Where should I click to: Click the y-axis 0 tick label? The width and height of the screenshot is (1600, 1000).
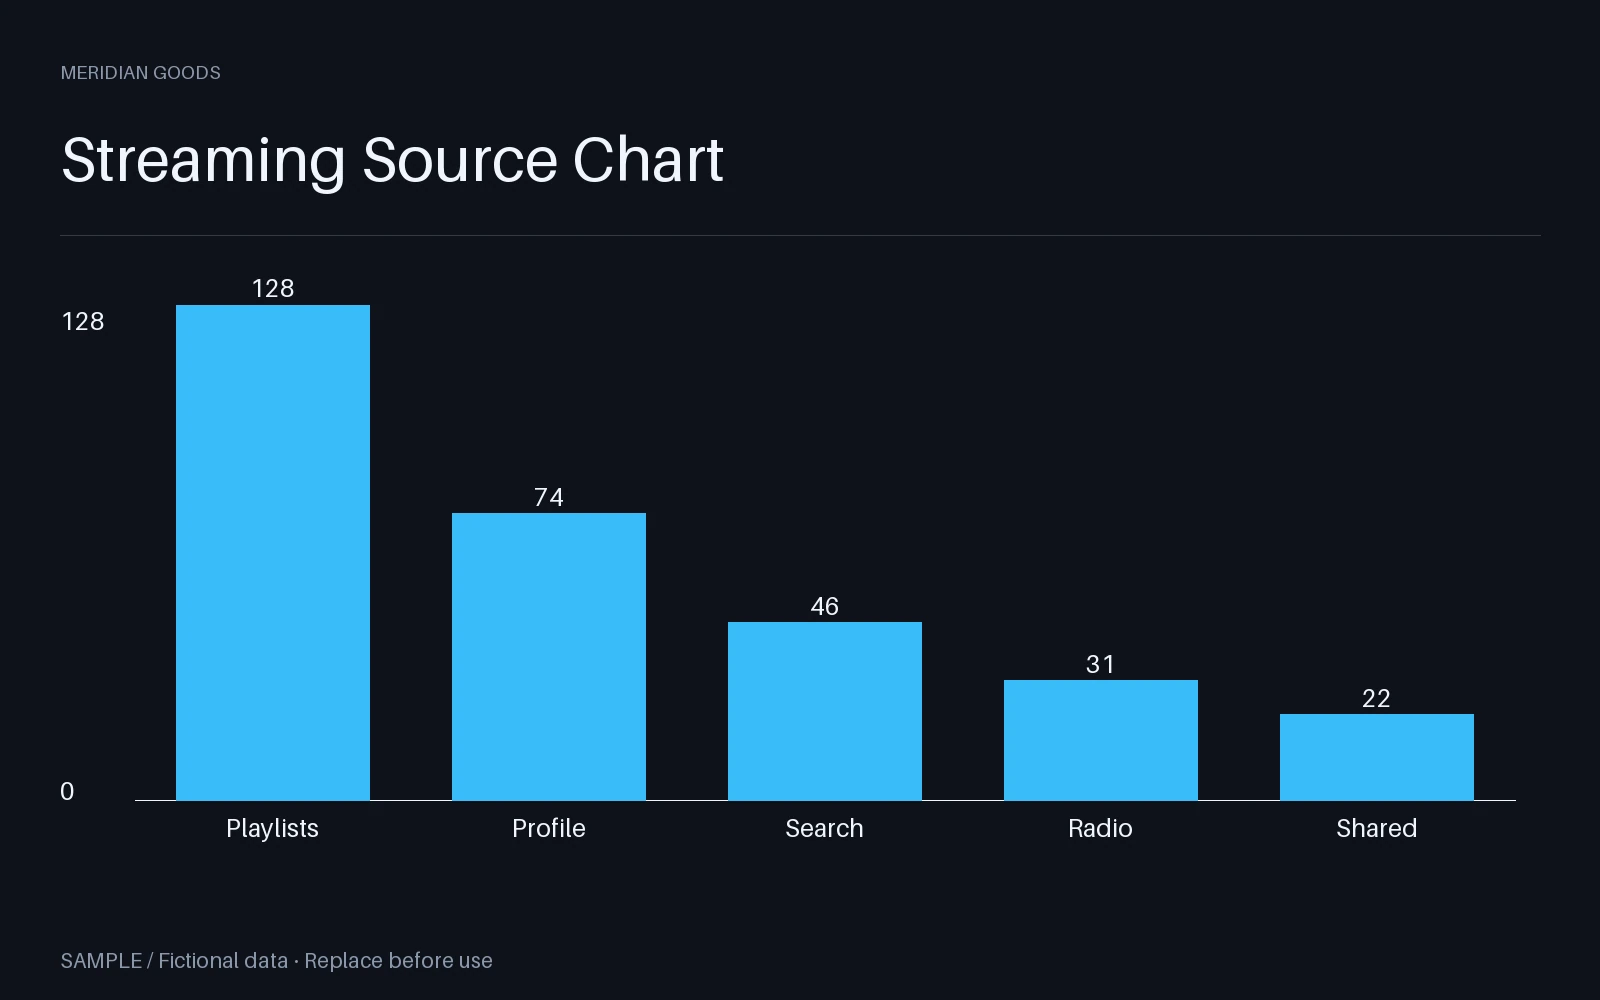pos(67,791)
